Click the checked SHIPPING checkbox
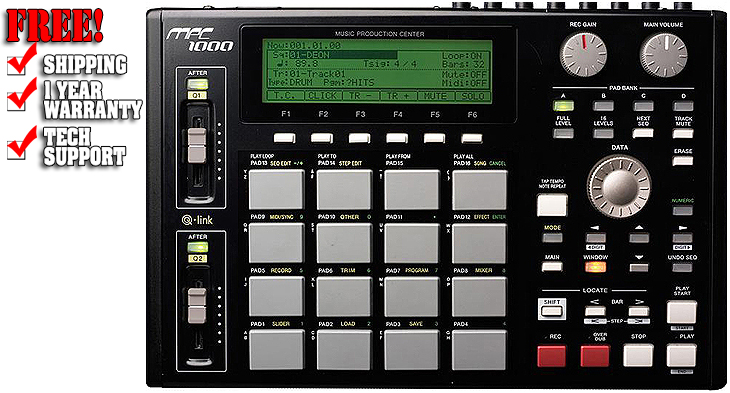This screenshot has height=393, width=730. point(16,65)
